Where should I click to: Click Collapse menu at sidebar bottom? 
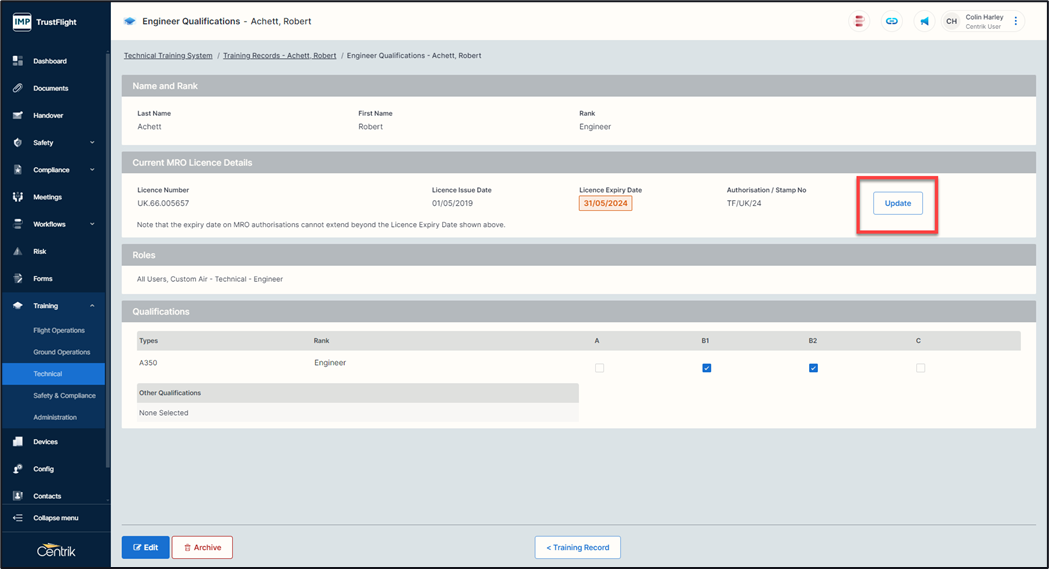(55, 518)
